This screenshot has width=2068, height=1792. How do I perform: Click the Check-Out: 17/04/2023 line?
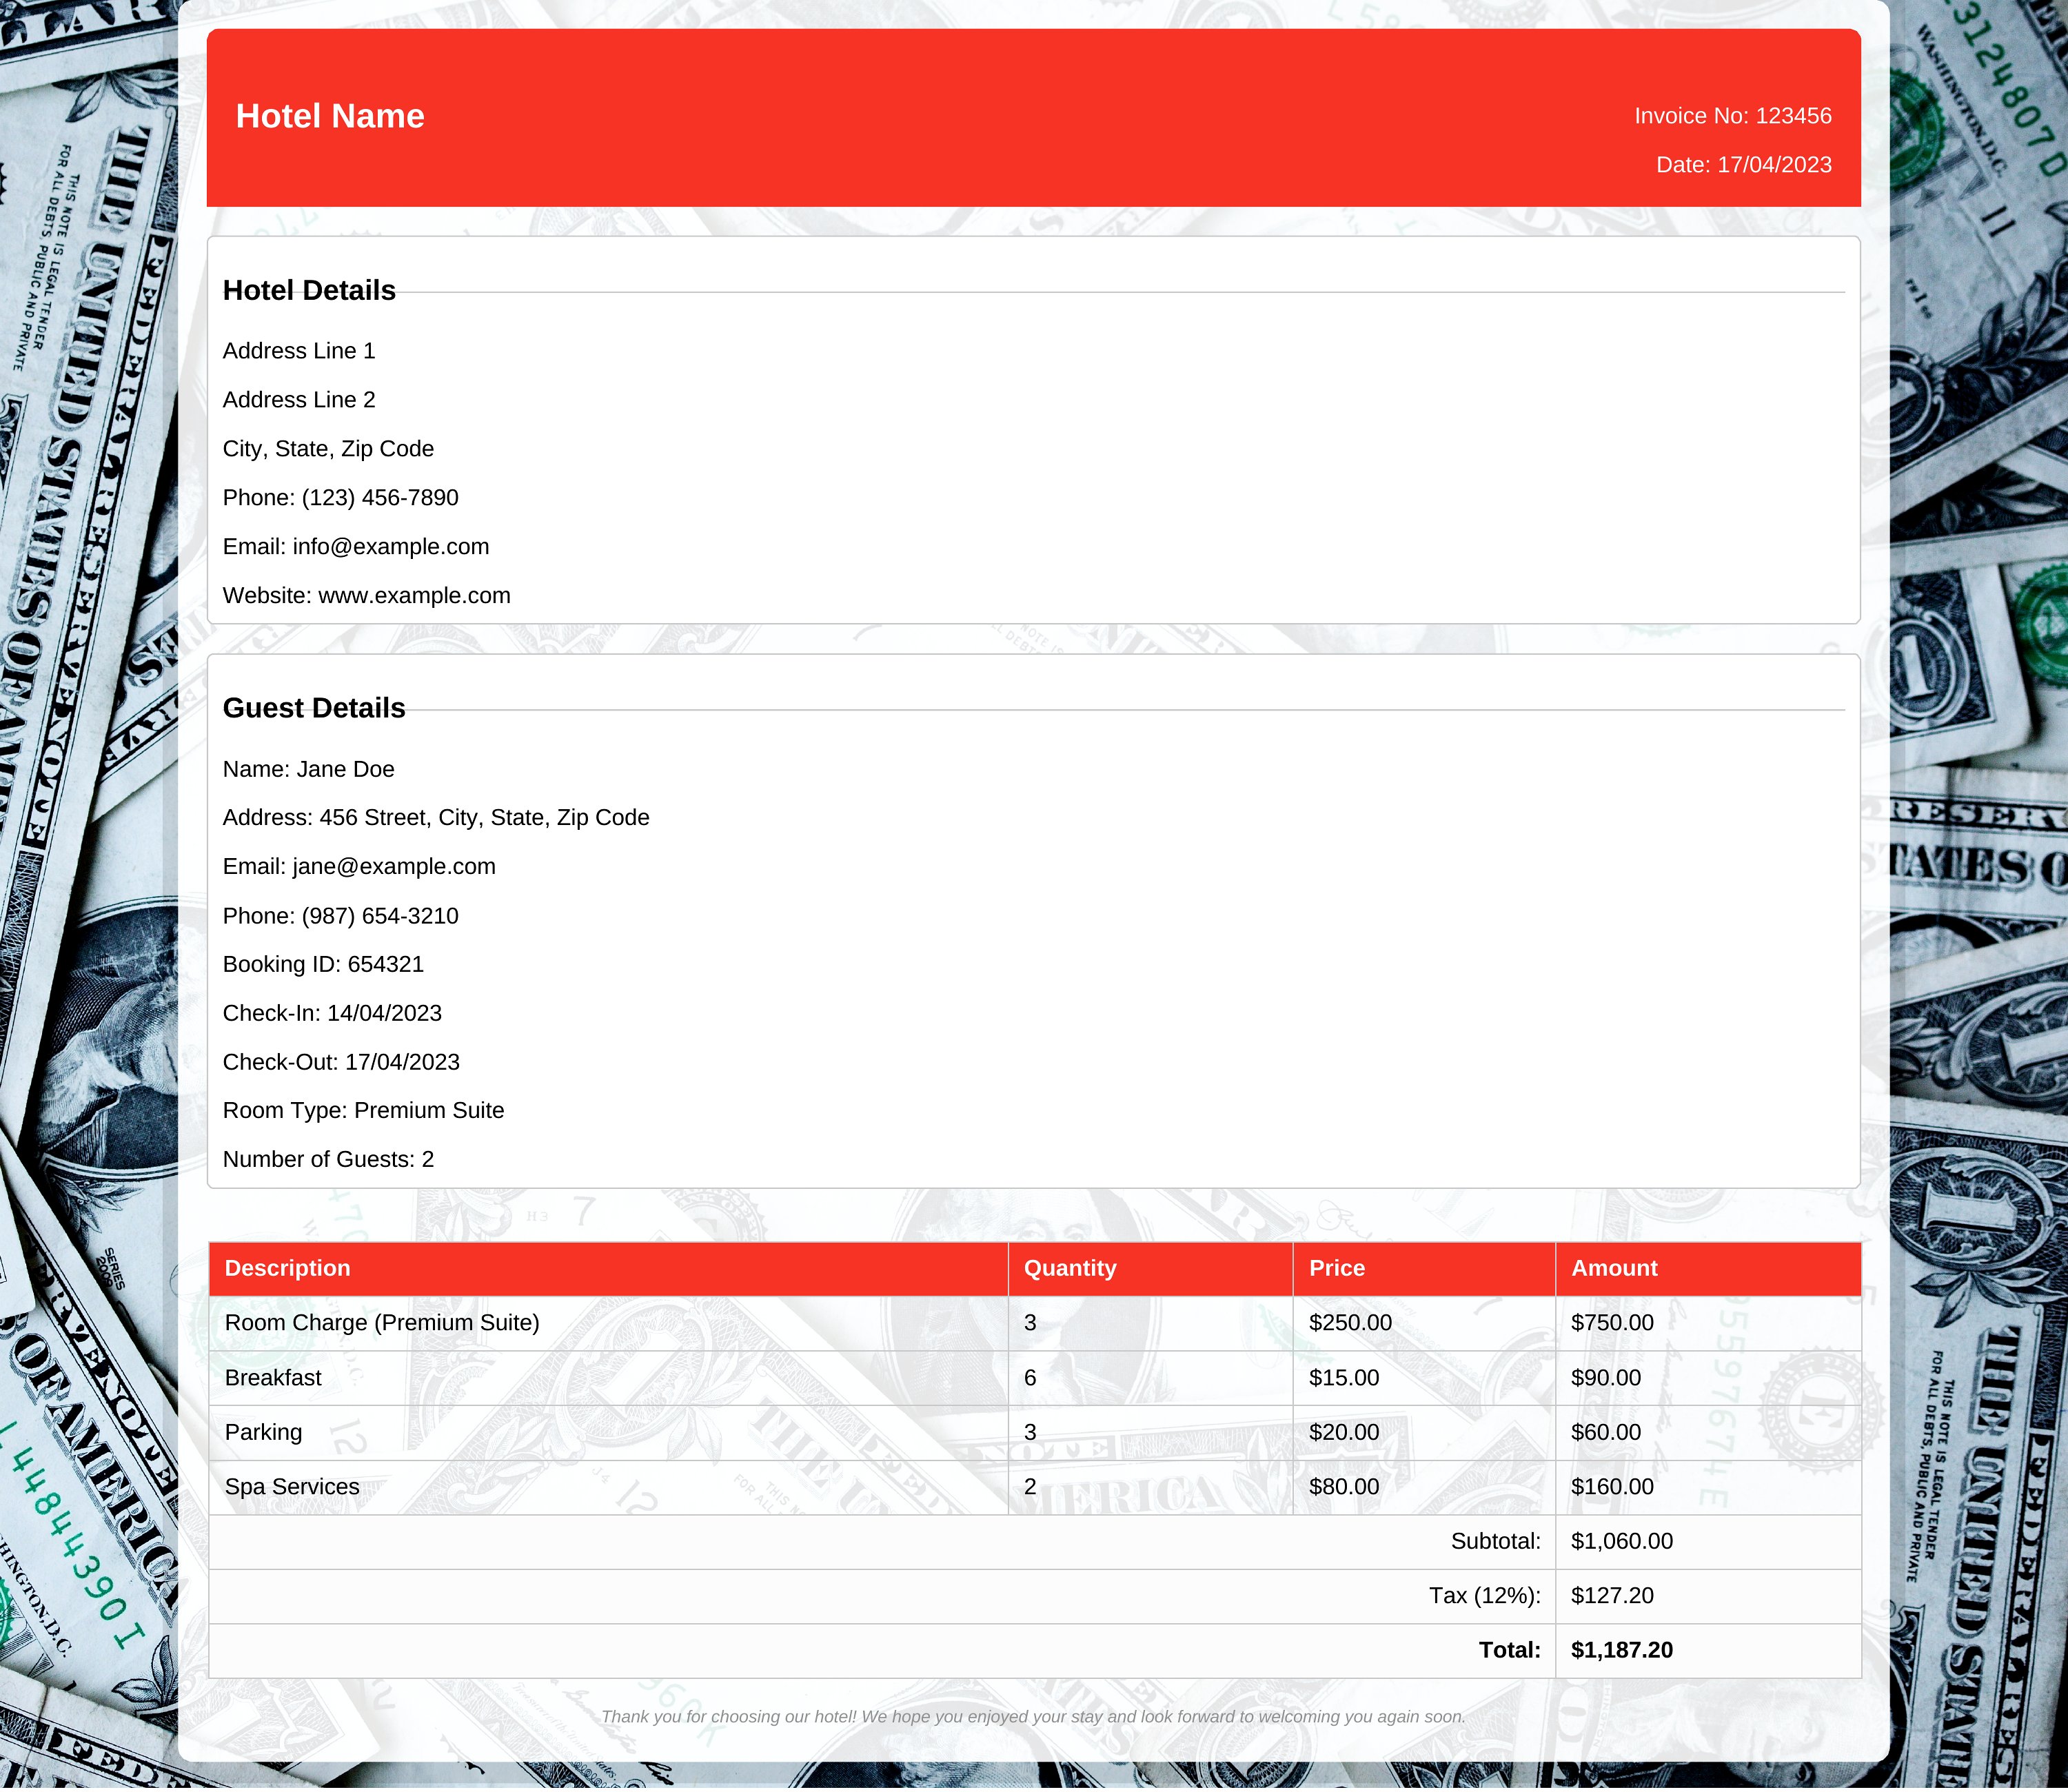click(341, 1063)
